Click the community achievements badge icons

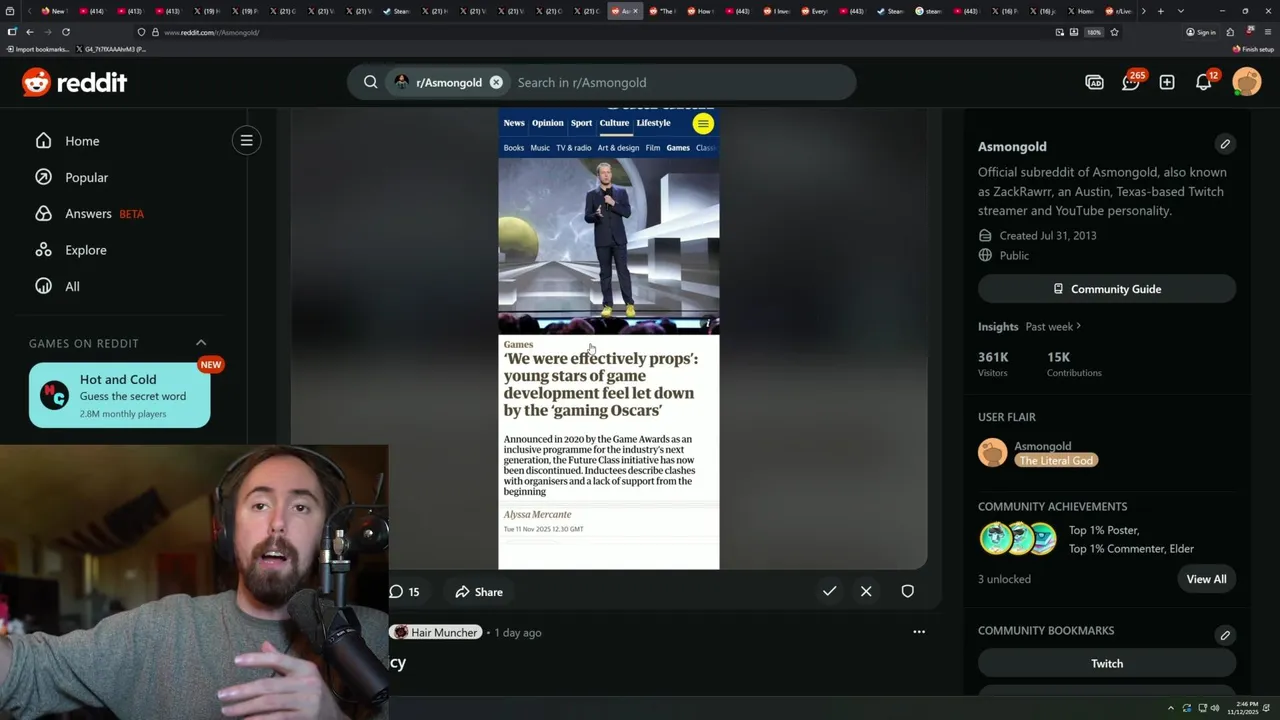coord(1018,538)
